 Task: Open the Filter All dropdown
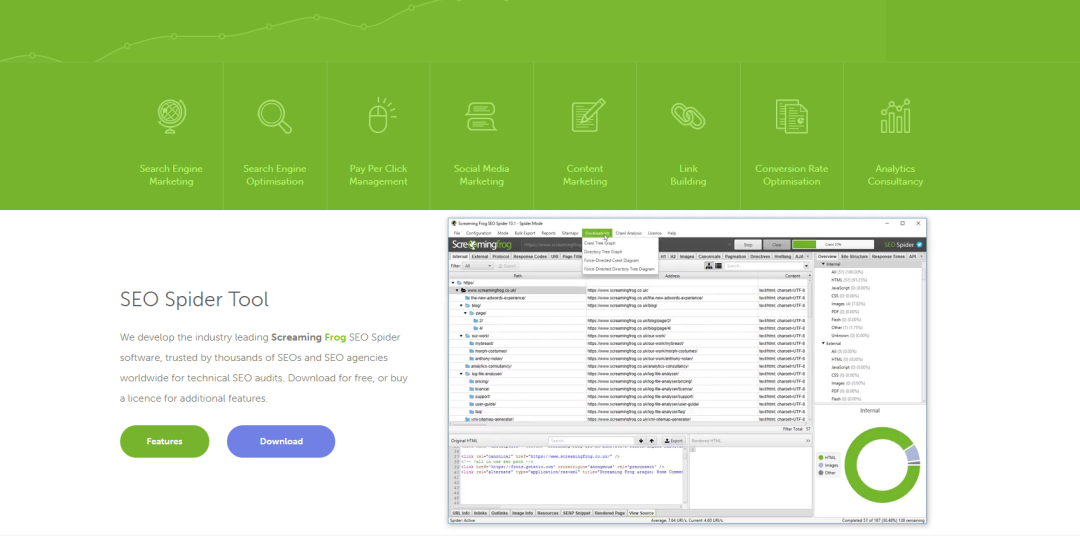point(477,266)
